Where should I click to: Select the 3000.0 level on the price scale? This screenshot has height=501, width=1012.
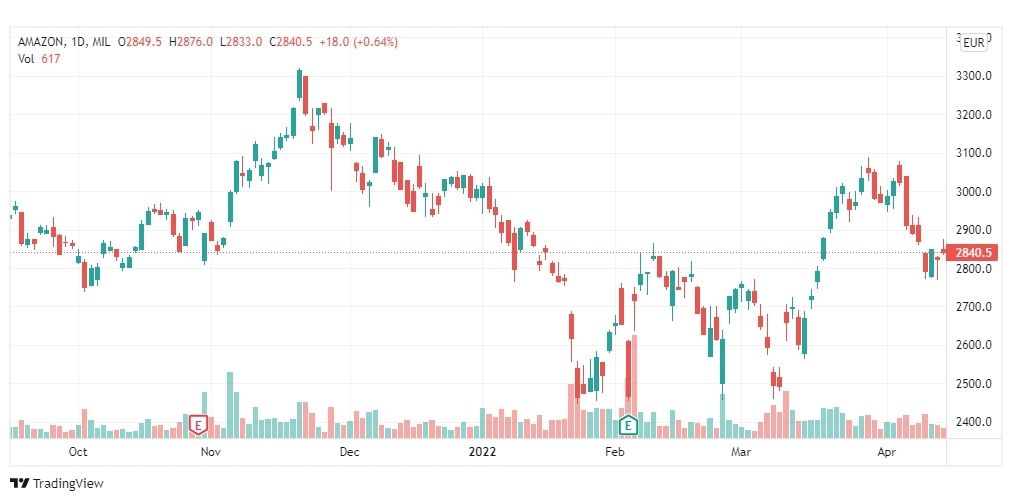973,192
